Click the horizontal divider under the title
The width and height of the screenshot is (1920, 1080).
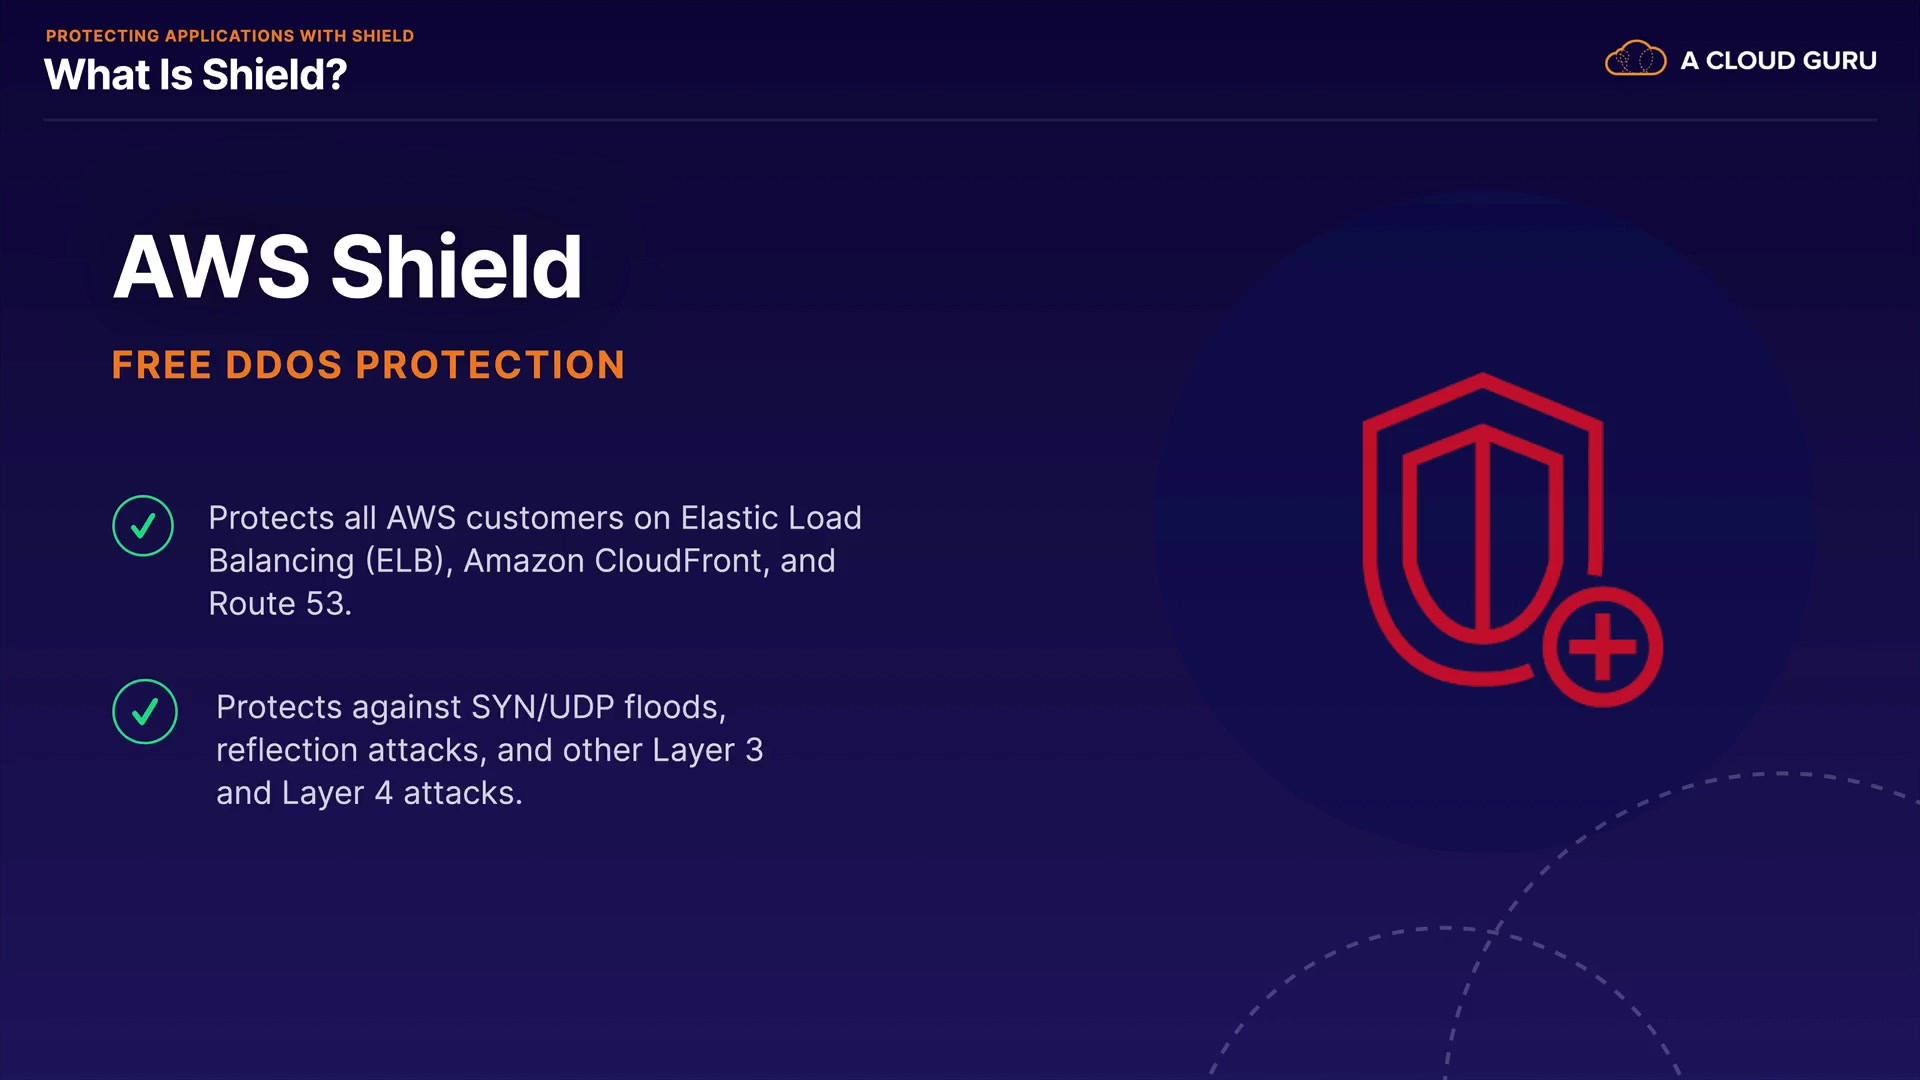[960, 120]
